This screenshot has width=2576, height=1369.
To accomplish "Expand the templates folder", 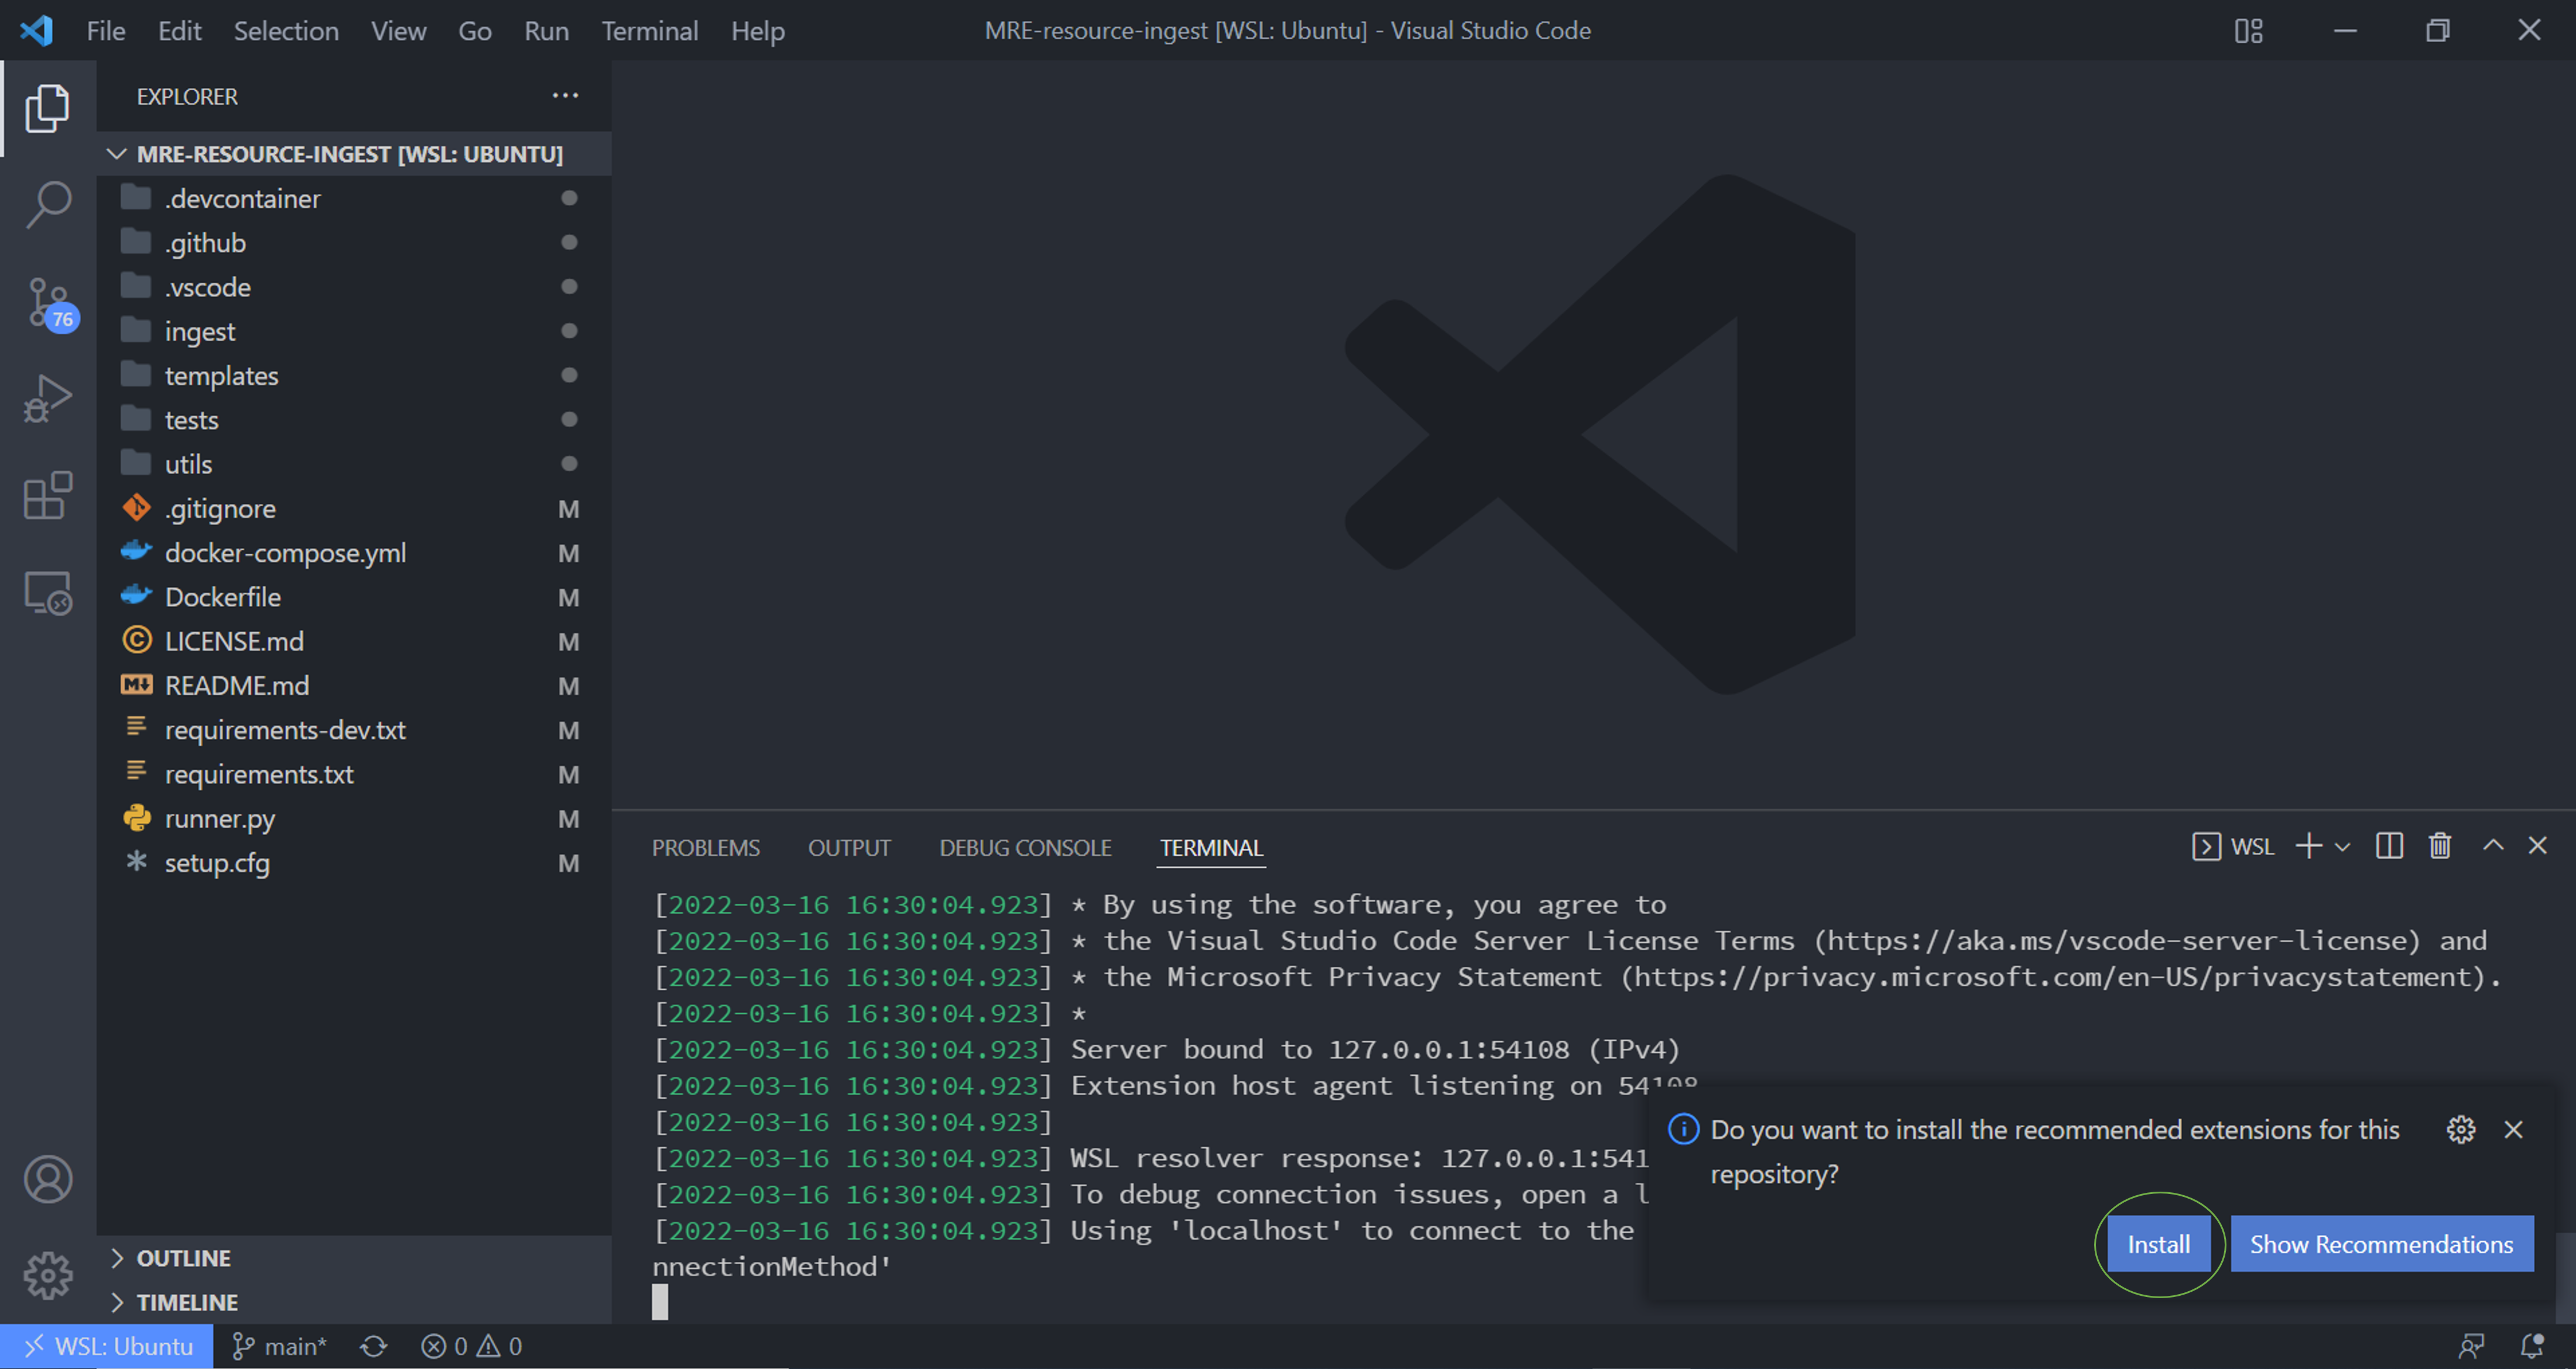I will (354, 375).
